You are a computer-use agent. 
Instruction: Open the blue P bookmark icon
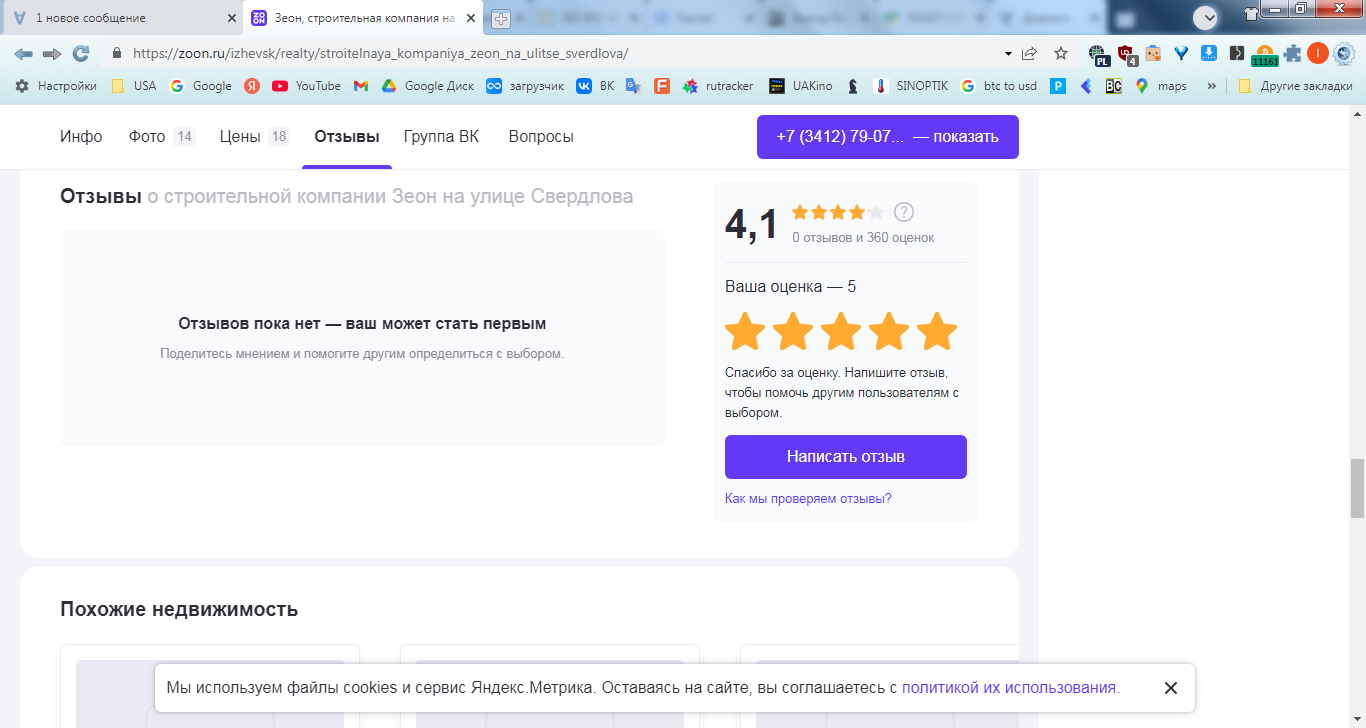click(1058, 86)
